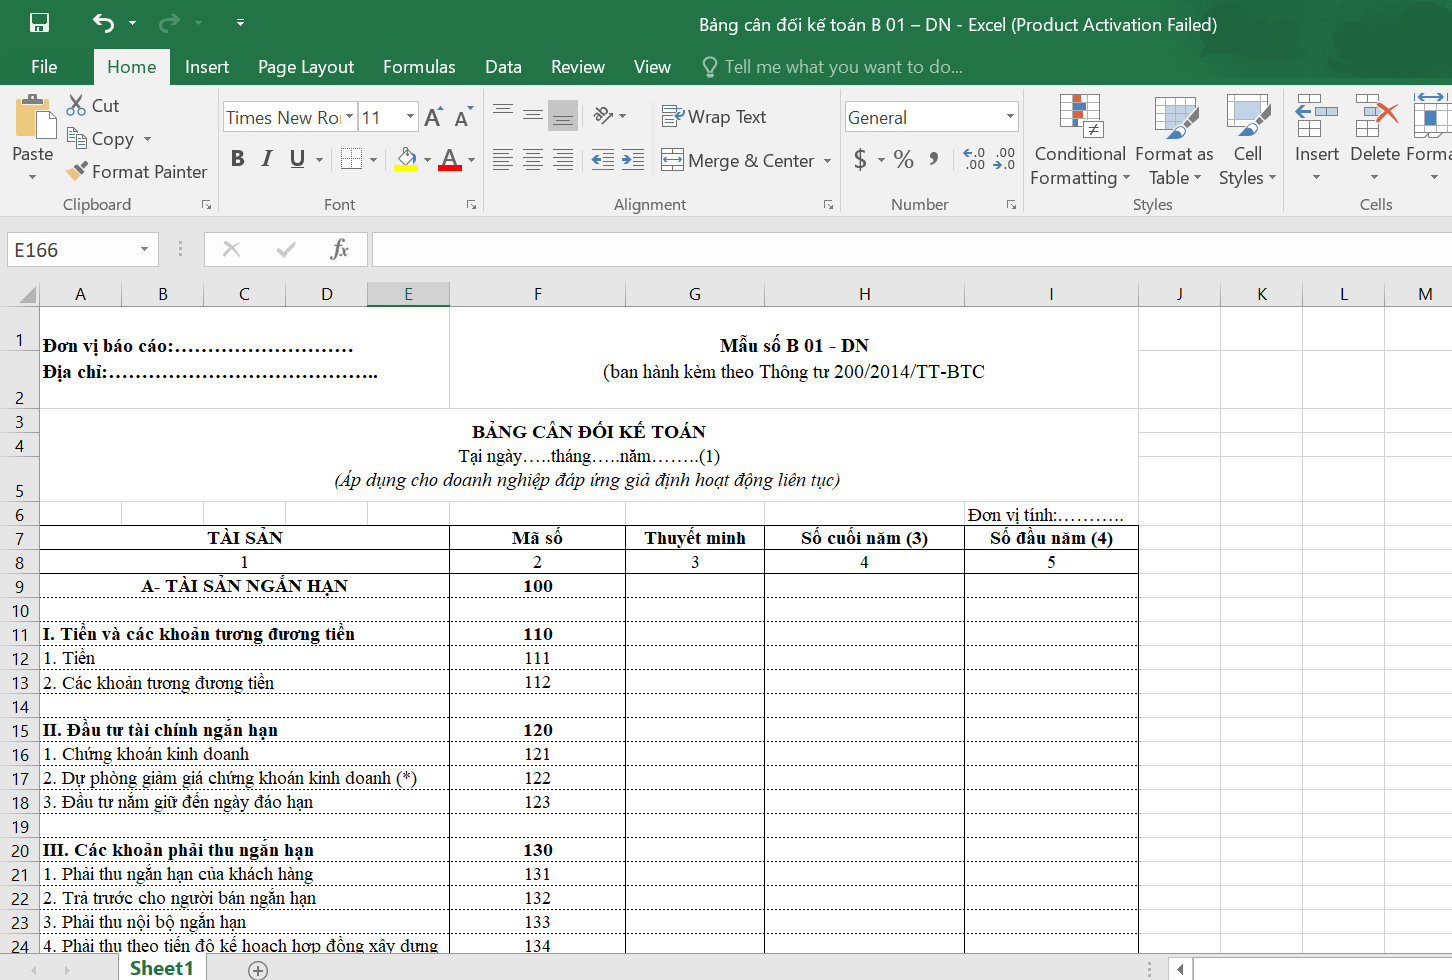The width and height of the screenshot is (1452, 980).
Task: Customize Quick Access Toolbar dropdown
Action: pos(240,22)
